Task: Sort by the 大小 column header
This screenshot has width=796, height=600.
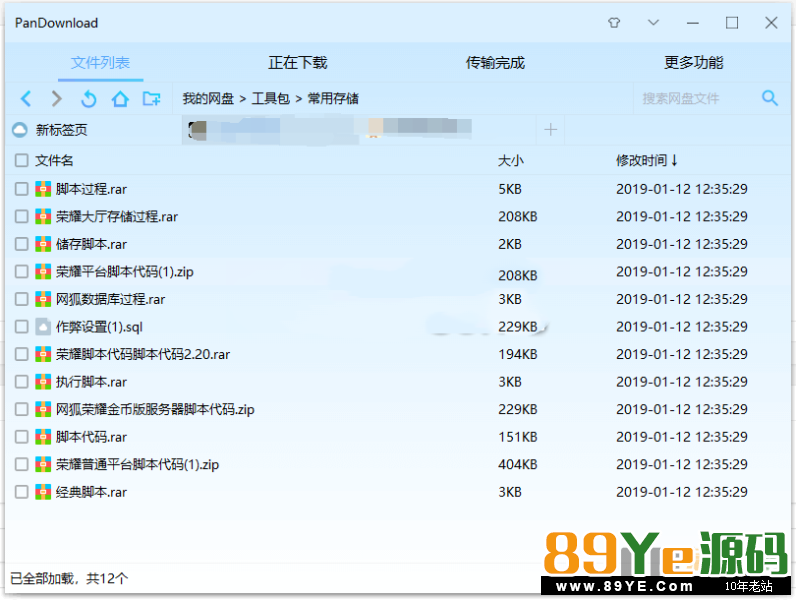Action: pos(511,160)
